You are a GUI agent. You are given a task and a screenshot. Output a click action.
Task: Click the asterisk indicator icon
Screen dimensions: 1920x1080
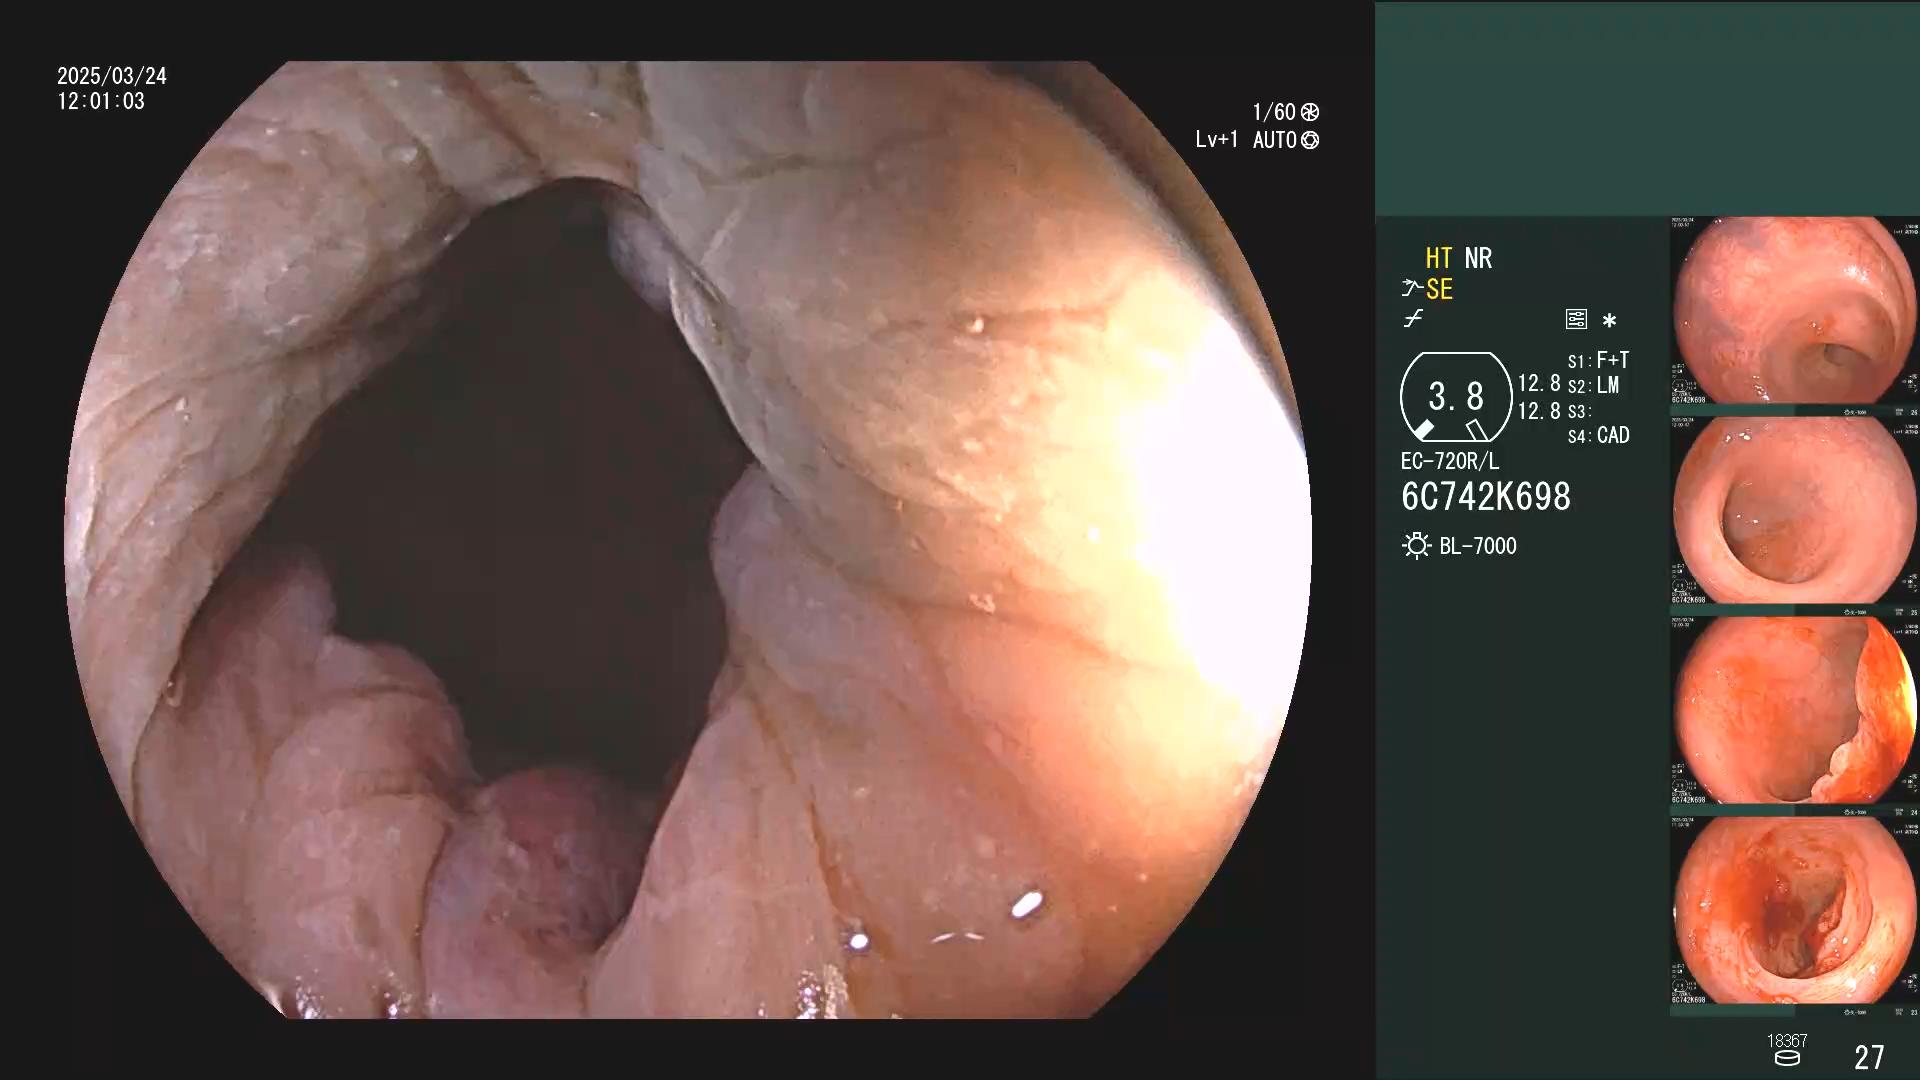(x=1609, y=321)
